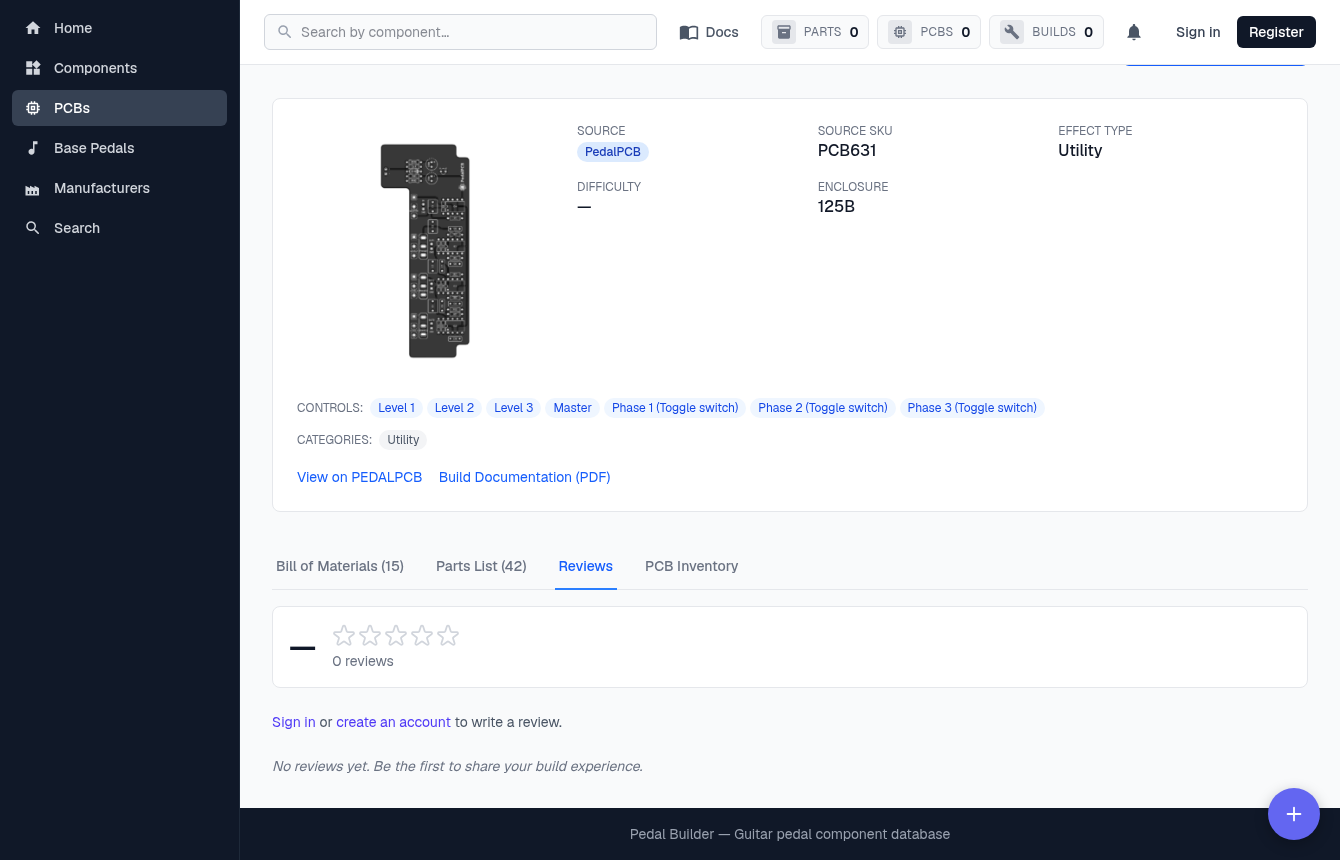Click Phase 2 (Toggle switch) tag

pyautogui.click(x=823, y=408)
